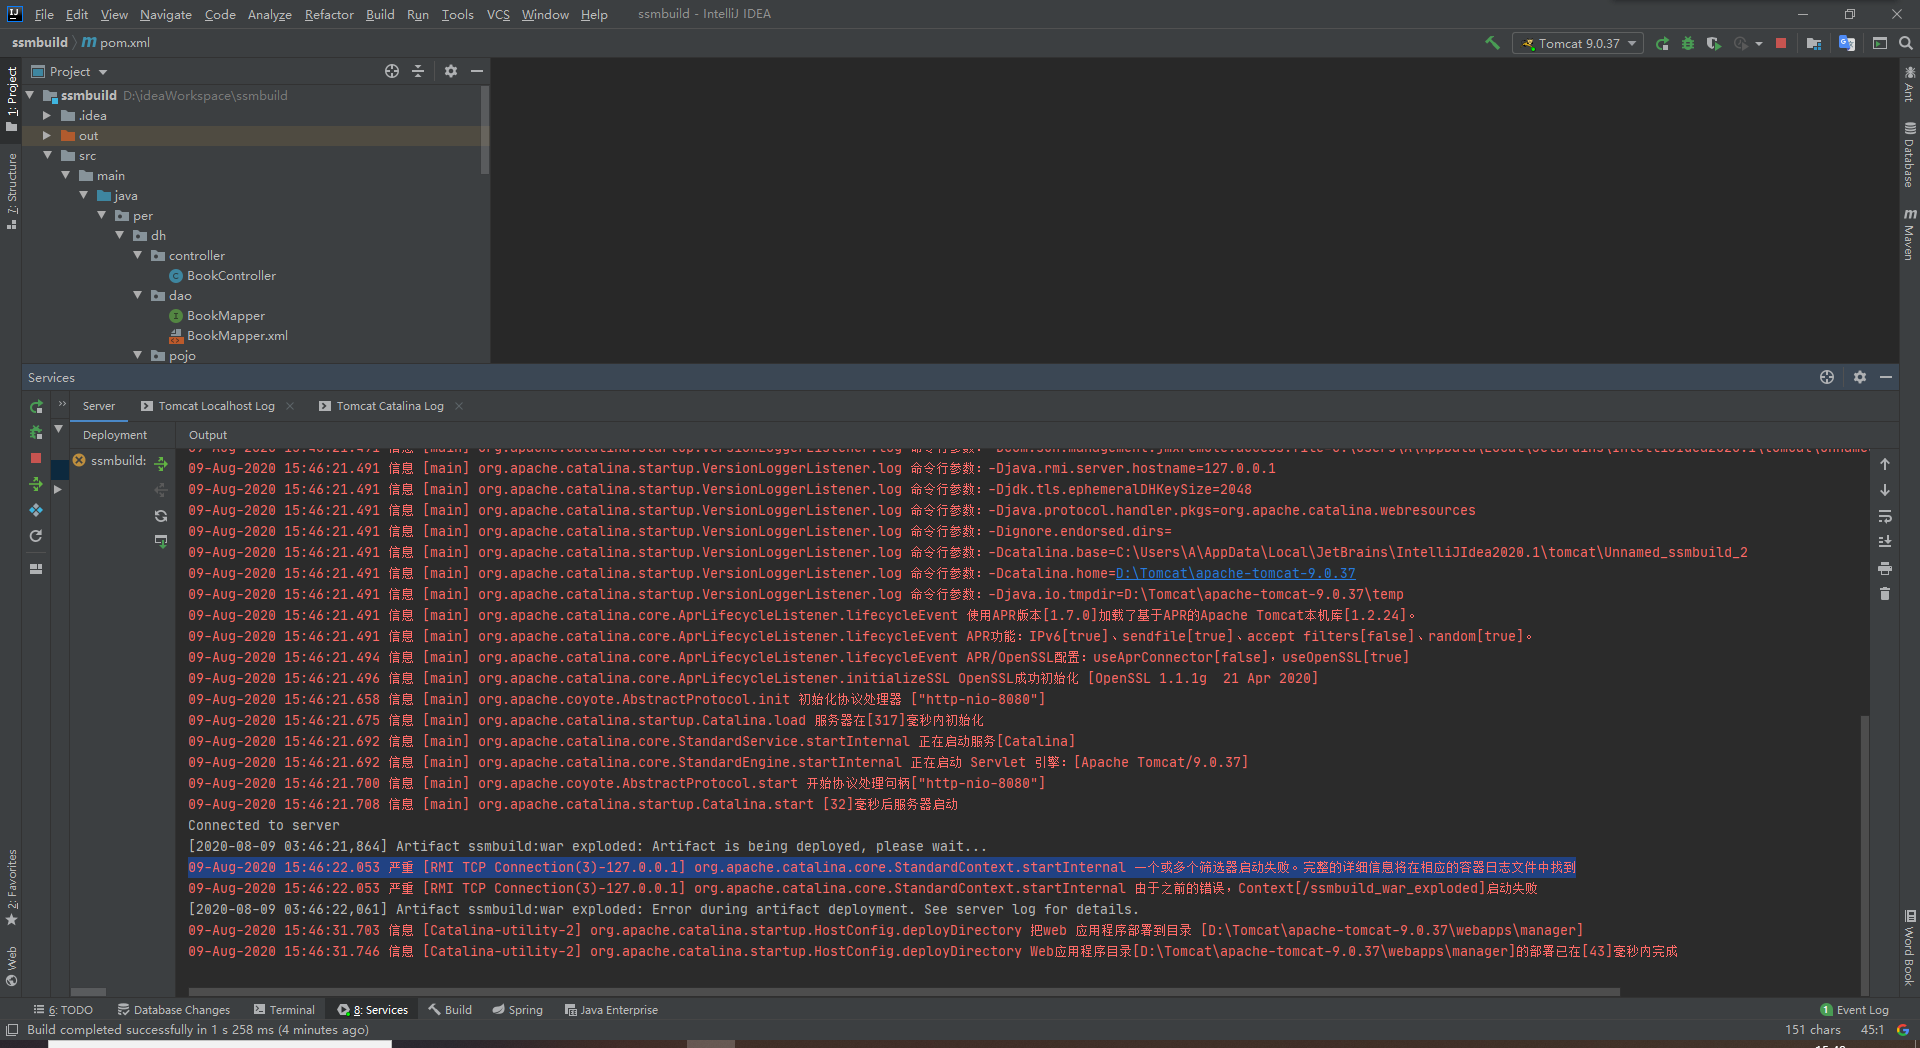This screenshot has height=1048, width=1920.
Task: Expand the pojo package in project tree
Action: click(x=137, y=355)
